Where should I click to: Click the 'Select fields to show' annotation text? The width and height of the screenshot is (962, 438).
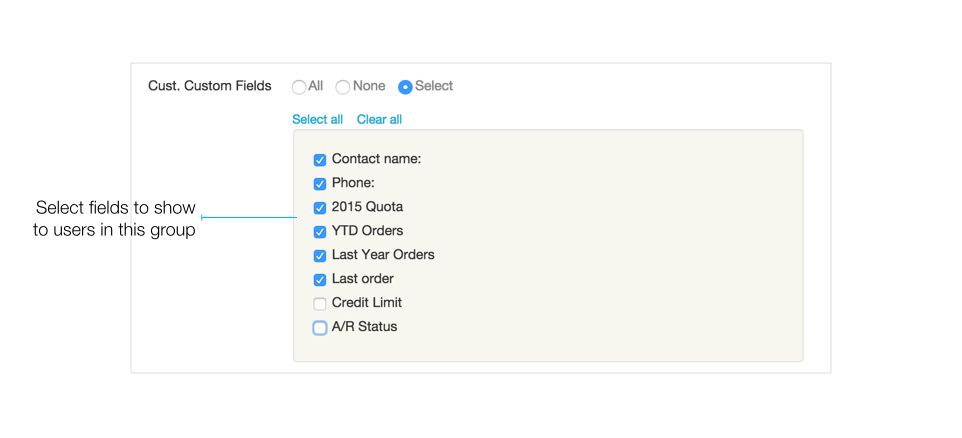point(115,208)
